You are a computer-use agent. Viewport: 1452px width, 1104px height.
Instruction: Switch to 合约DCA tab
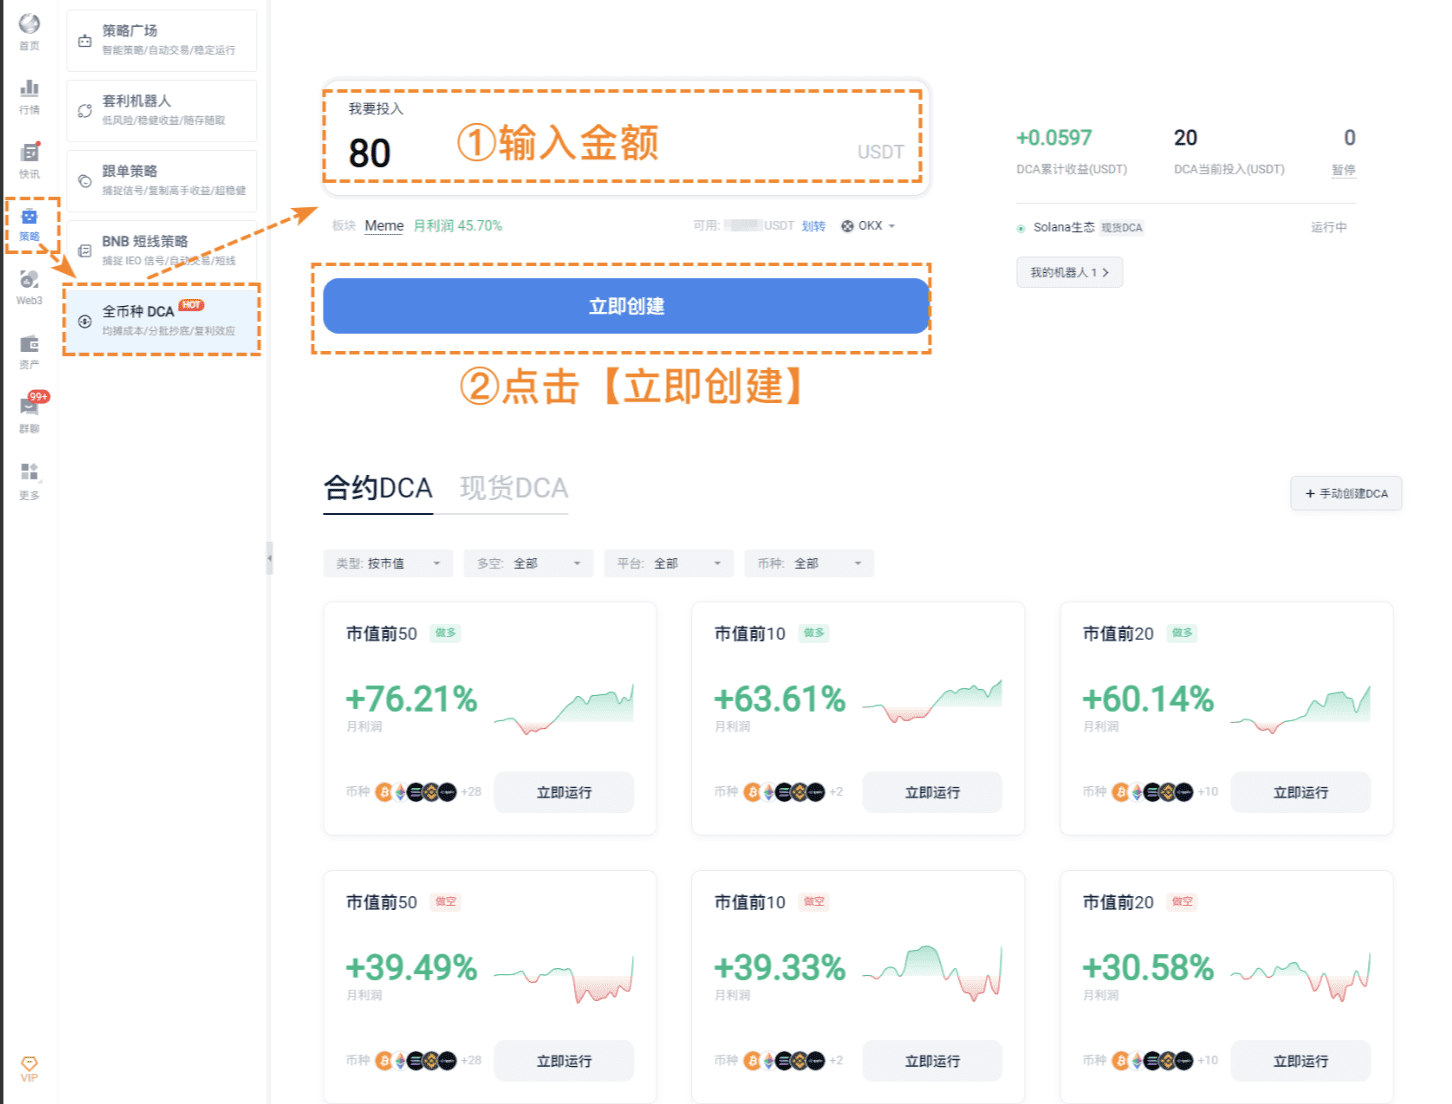[x=378, y=488]
